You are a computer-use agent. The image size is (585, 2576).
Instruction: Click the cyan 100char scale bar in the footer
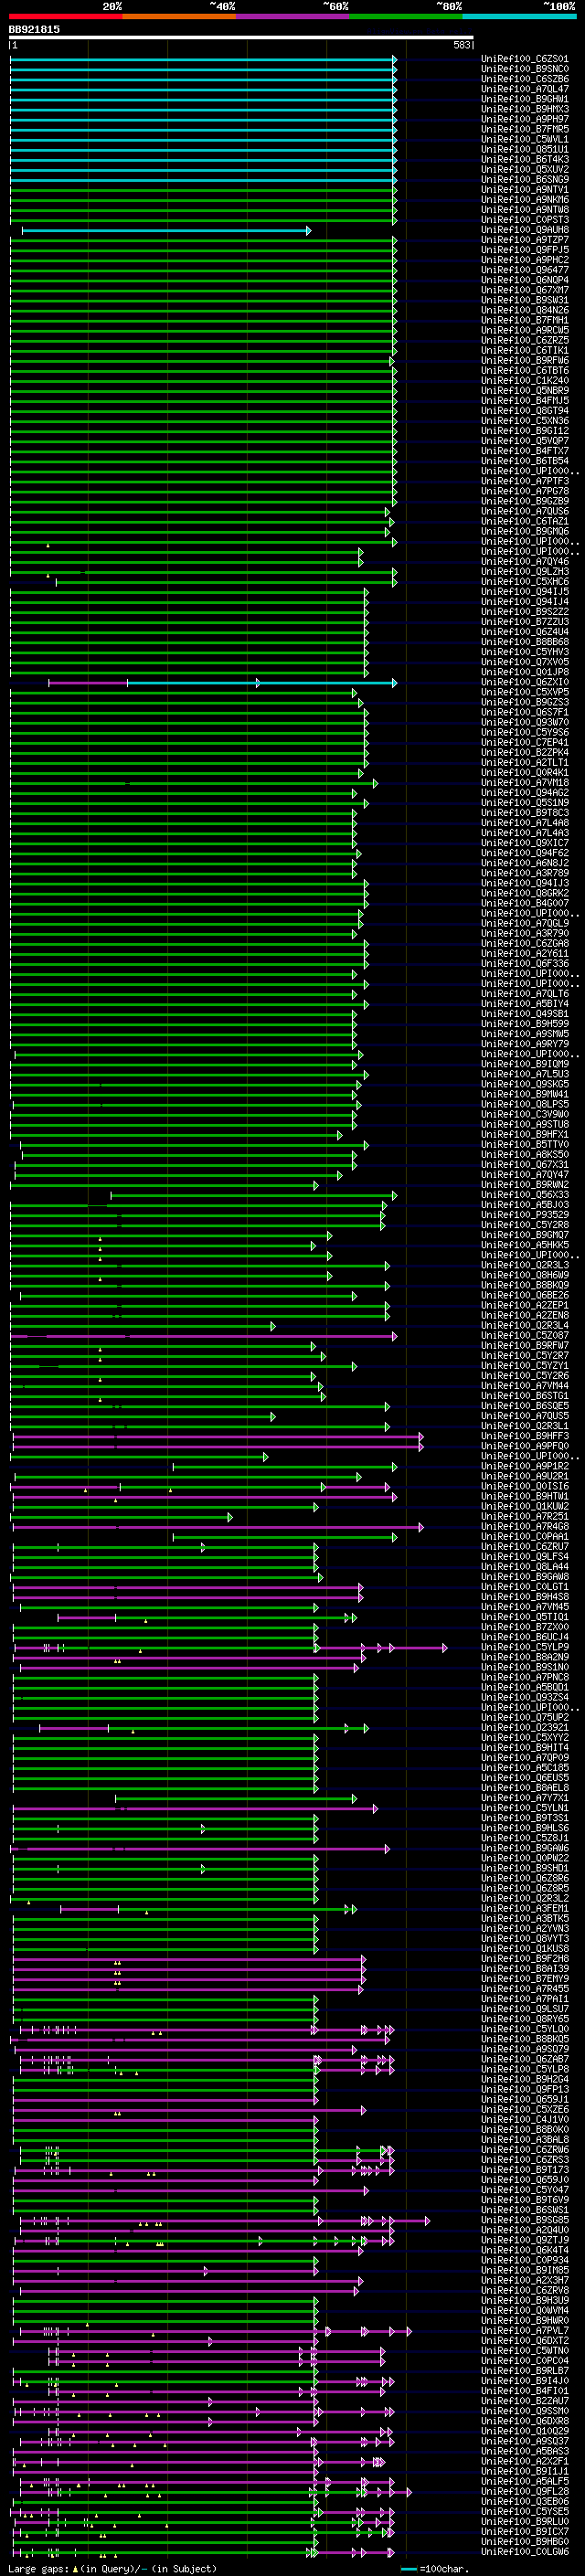click(x=408, y=2569)
